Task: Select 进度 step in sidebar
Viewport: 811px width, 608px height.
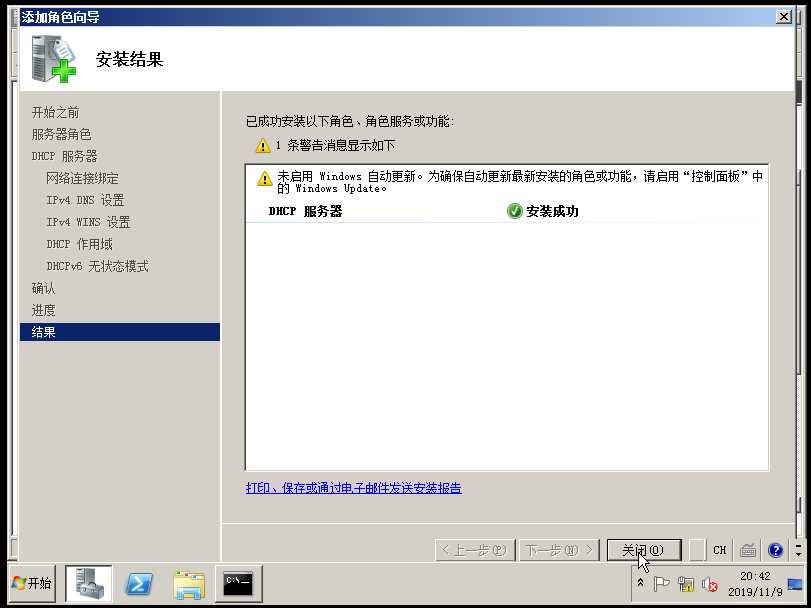Action: (x=43, y=310)
